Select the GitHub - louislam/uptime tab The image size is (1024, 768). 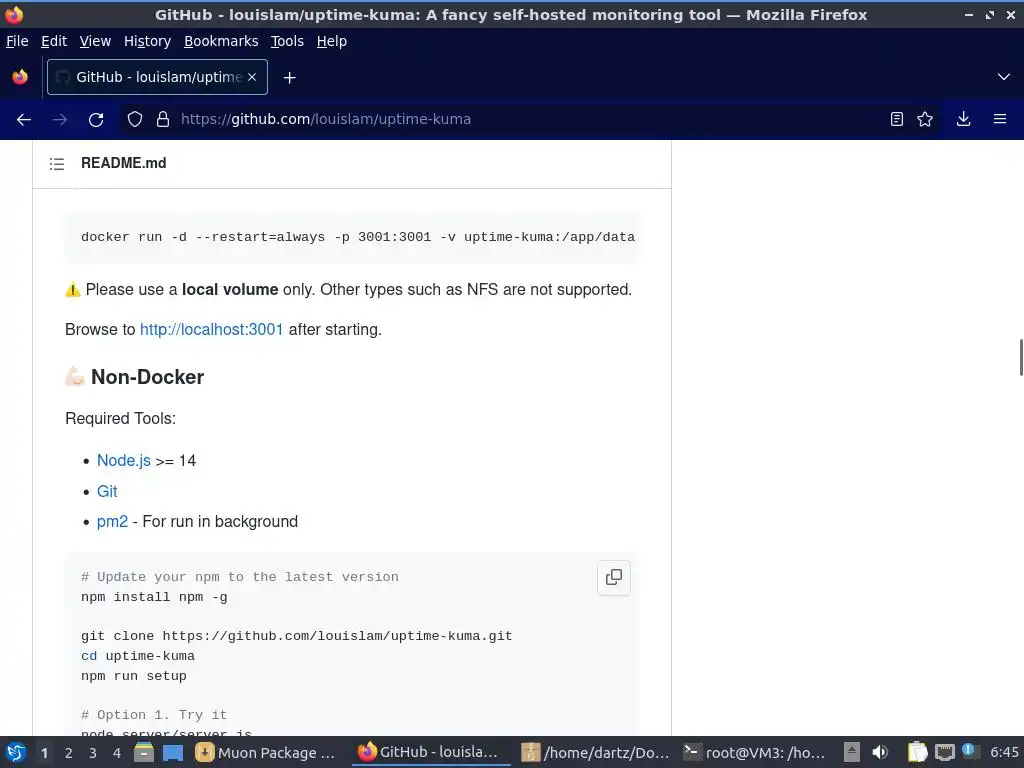pyautogui.click(x=157, y=77)
